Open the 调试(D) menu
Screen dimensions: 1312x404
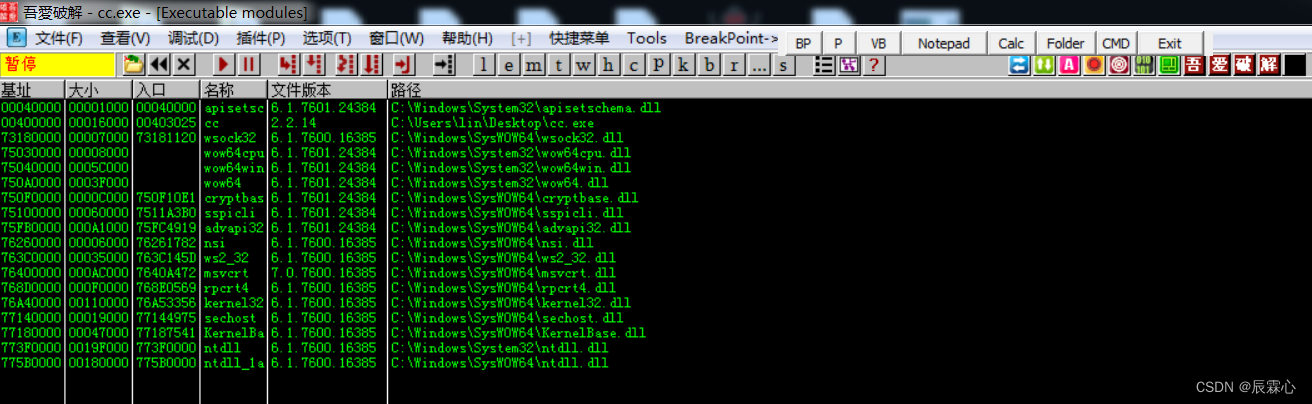(x=193, y=38)
